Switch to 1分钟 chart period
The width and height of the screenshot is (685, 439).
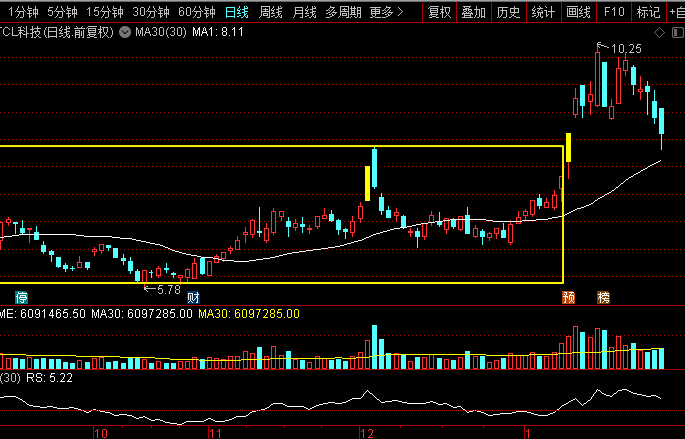(x=24, y=12)
